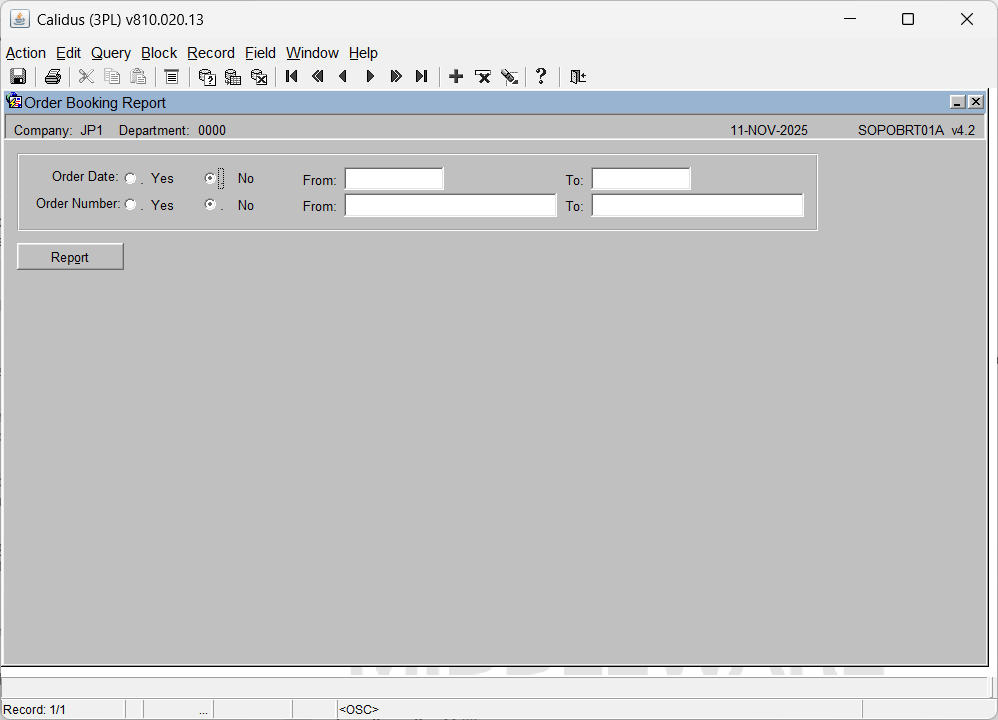Select Yes for Order Number
The height and width of the screenshot is (720, 998).
tap(131, 205)
